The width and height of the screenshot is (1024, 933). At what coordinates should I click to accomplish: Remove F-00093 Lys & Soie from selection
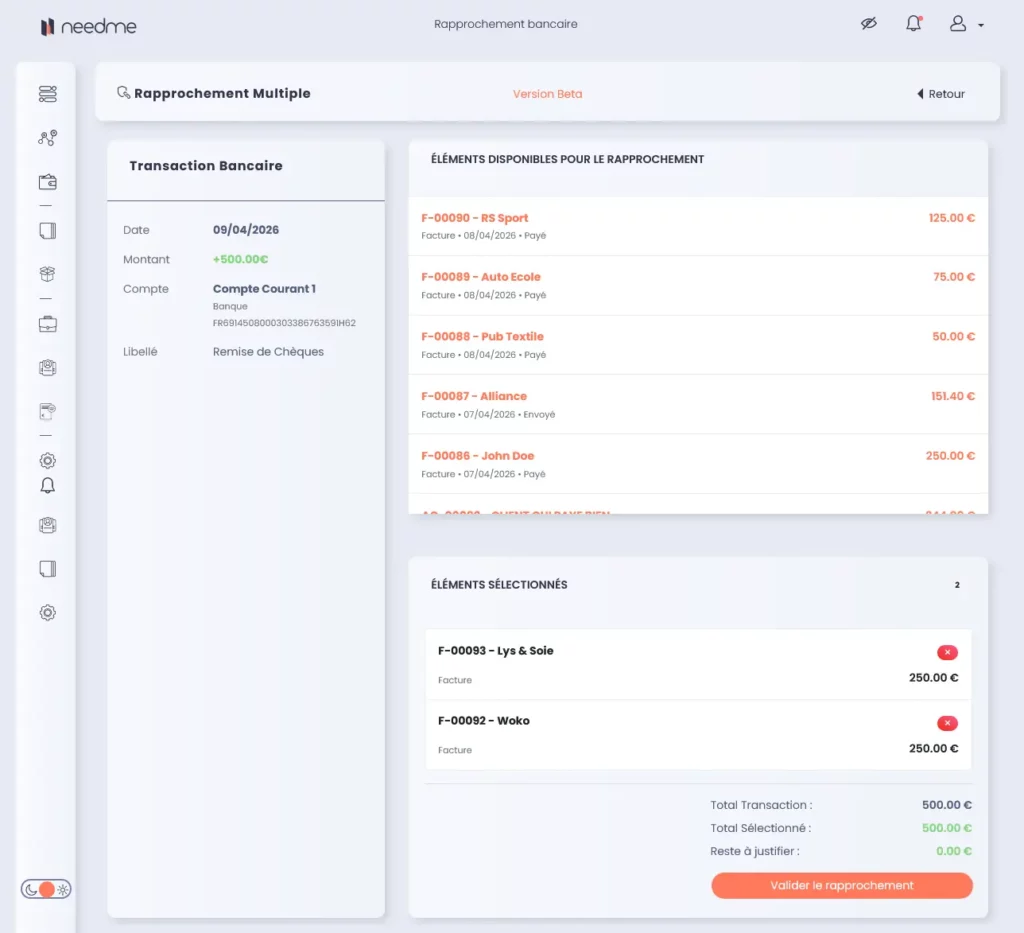tap(946, 653)
